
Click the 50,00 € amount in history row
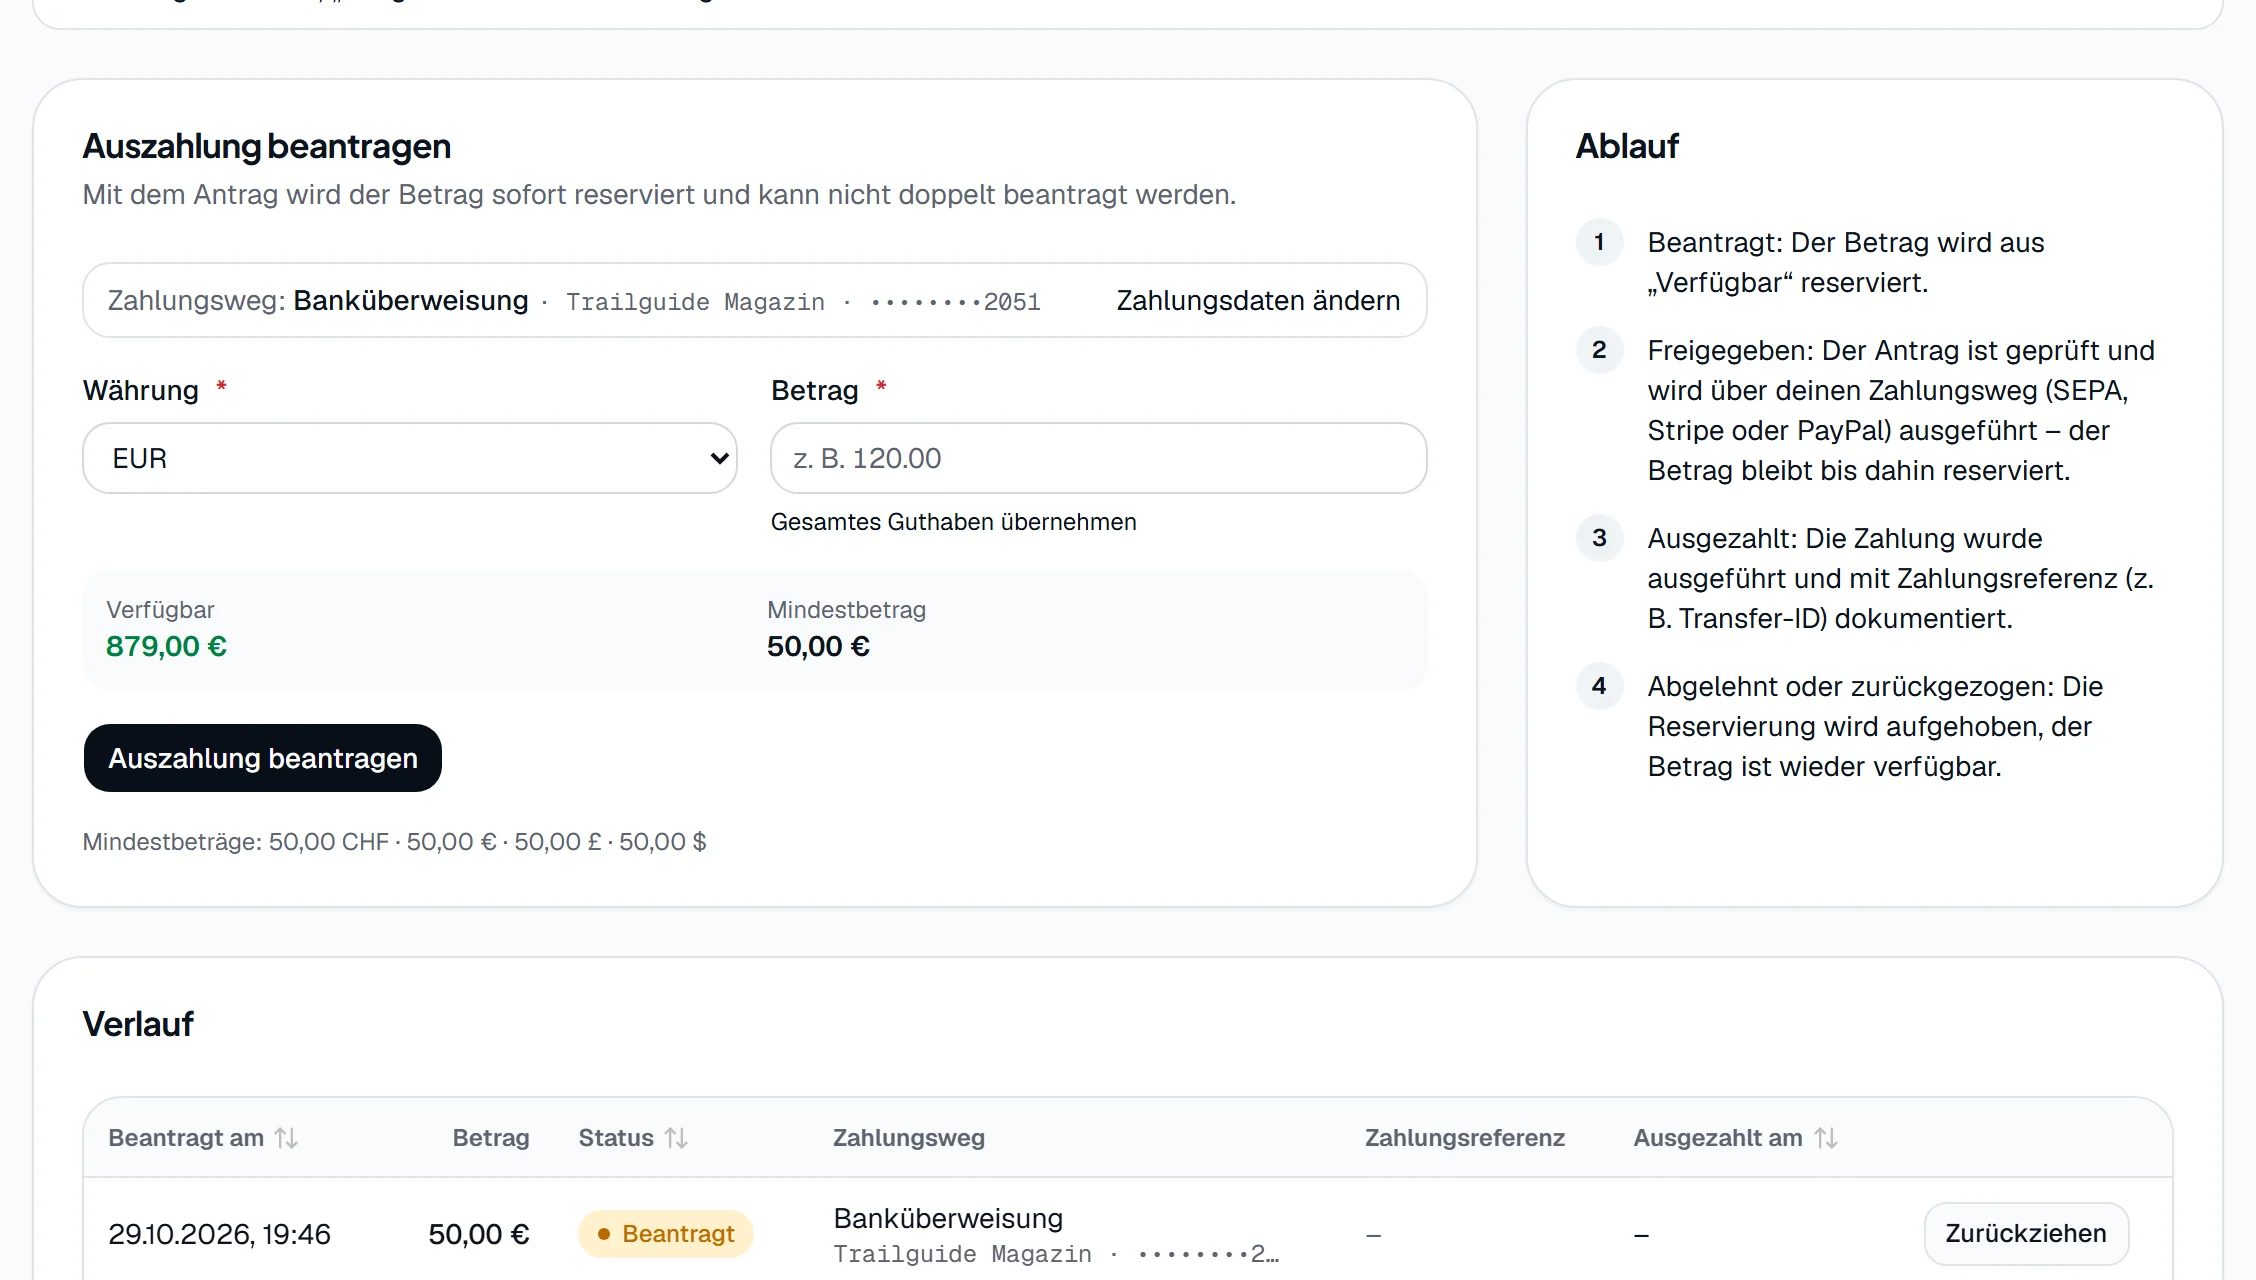(x=478, y=1234)
